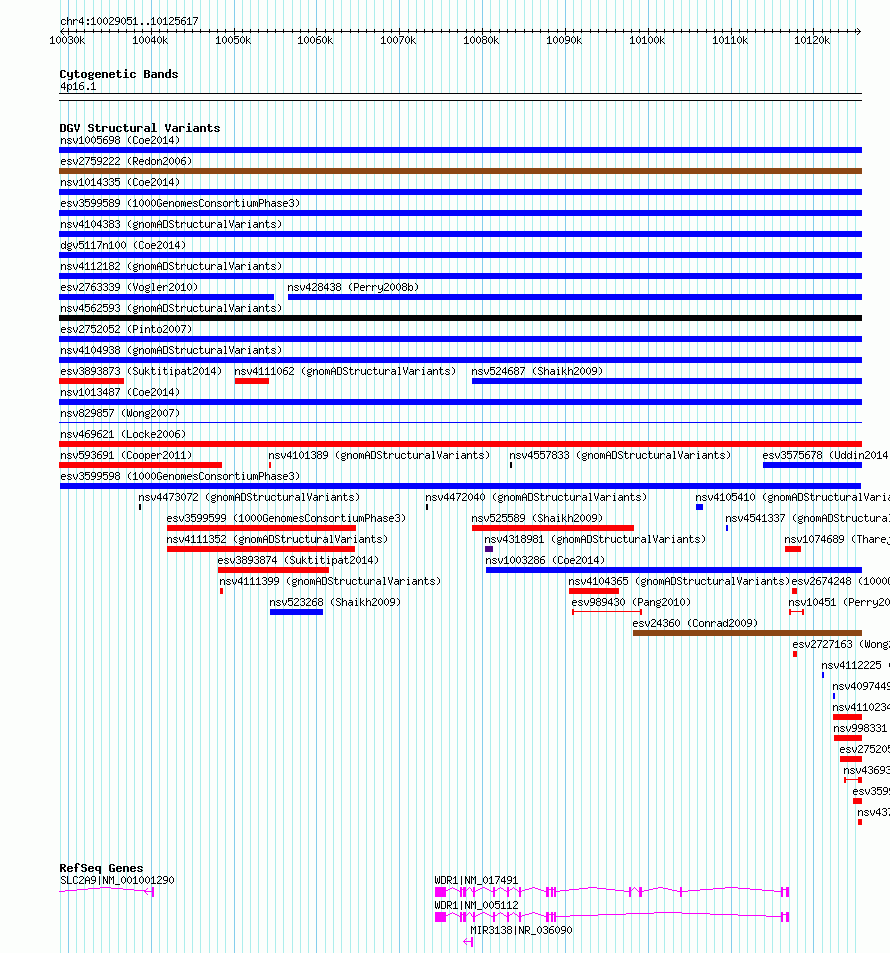Open nsv524687 (Shaikh2009) variant label
The image size is (890, 953).
[x=537, y=371]
